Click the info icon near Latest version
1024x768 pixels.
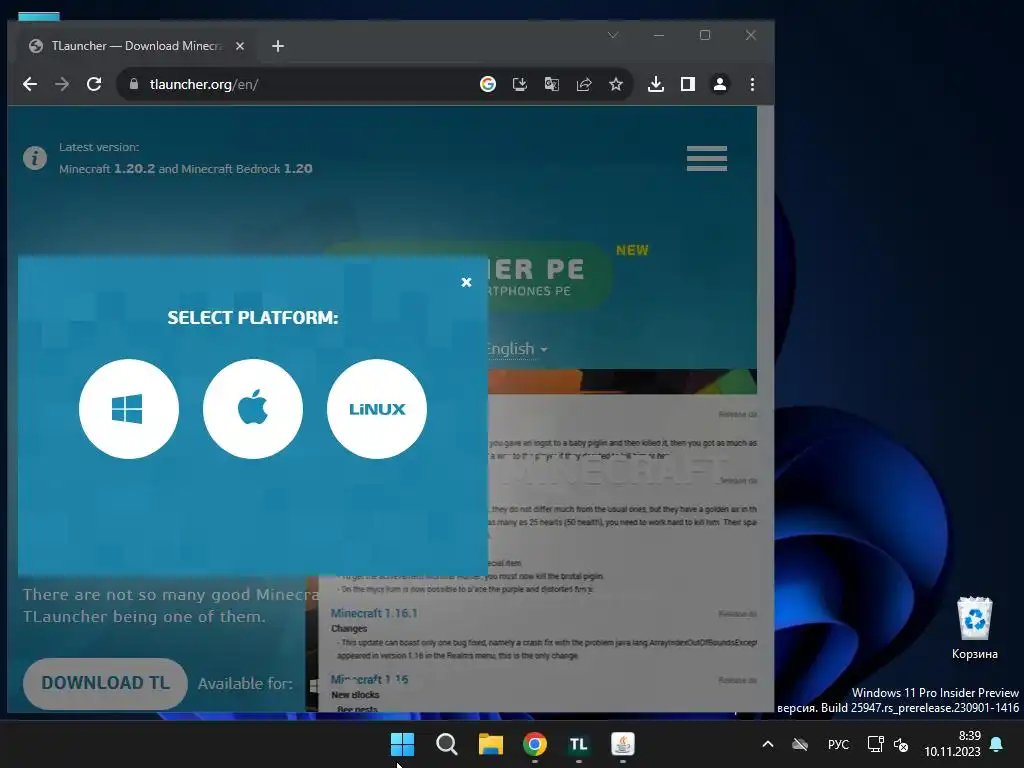(35, 158)
